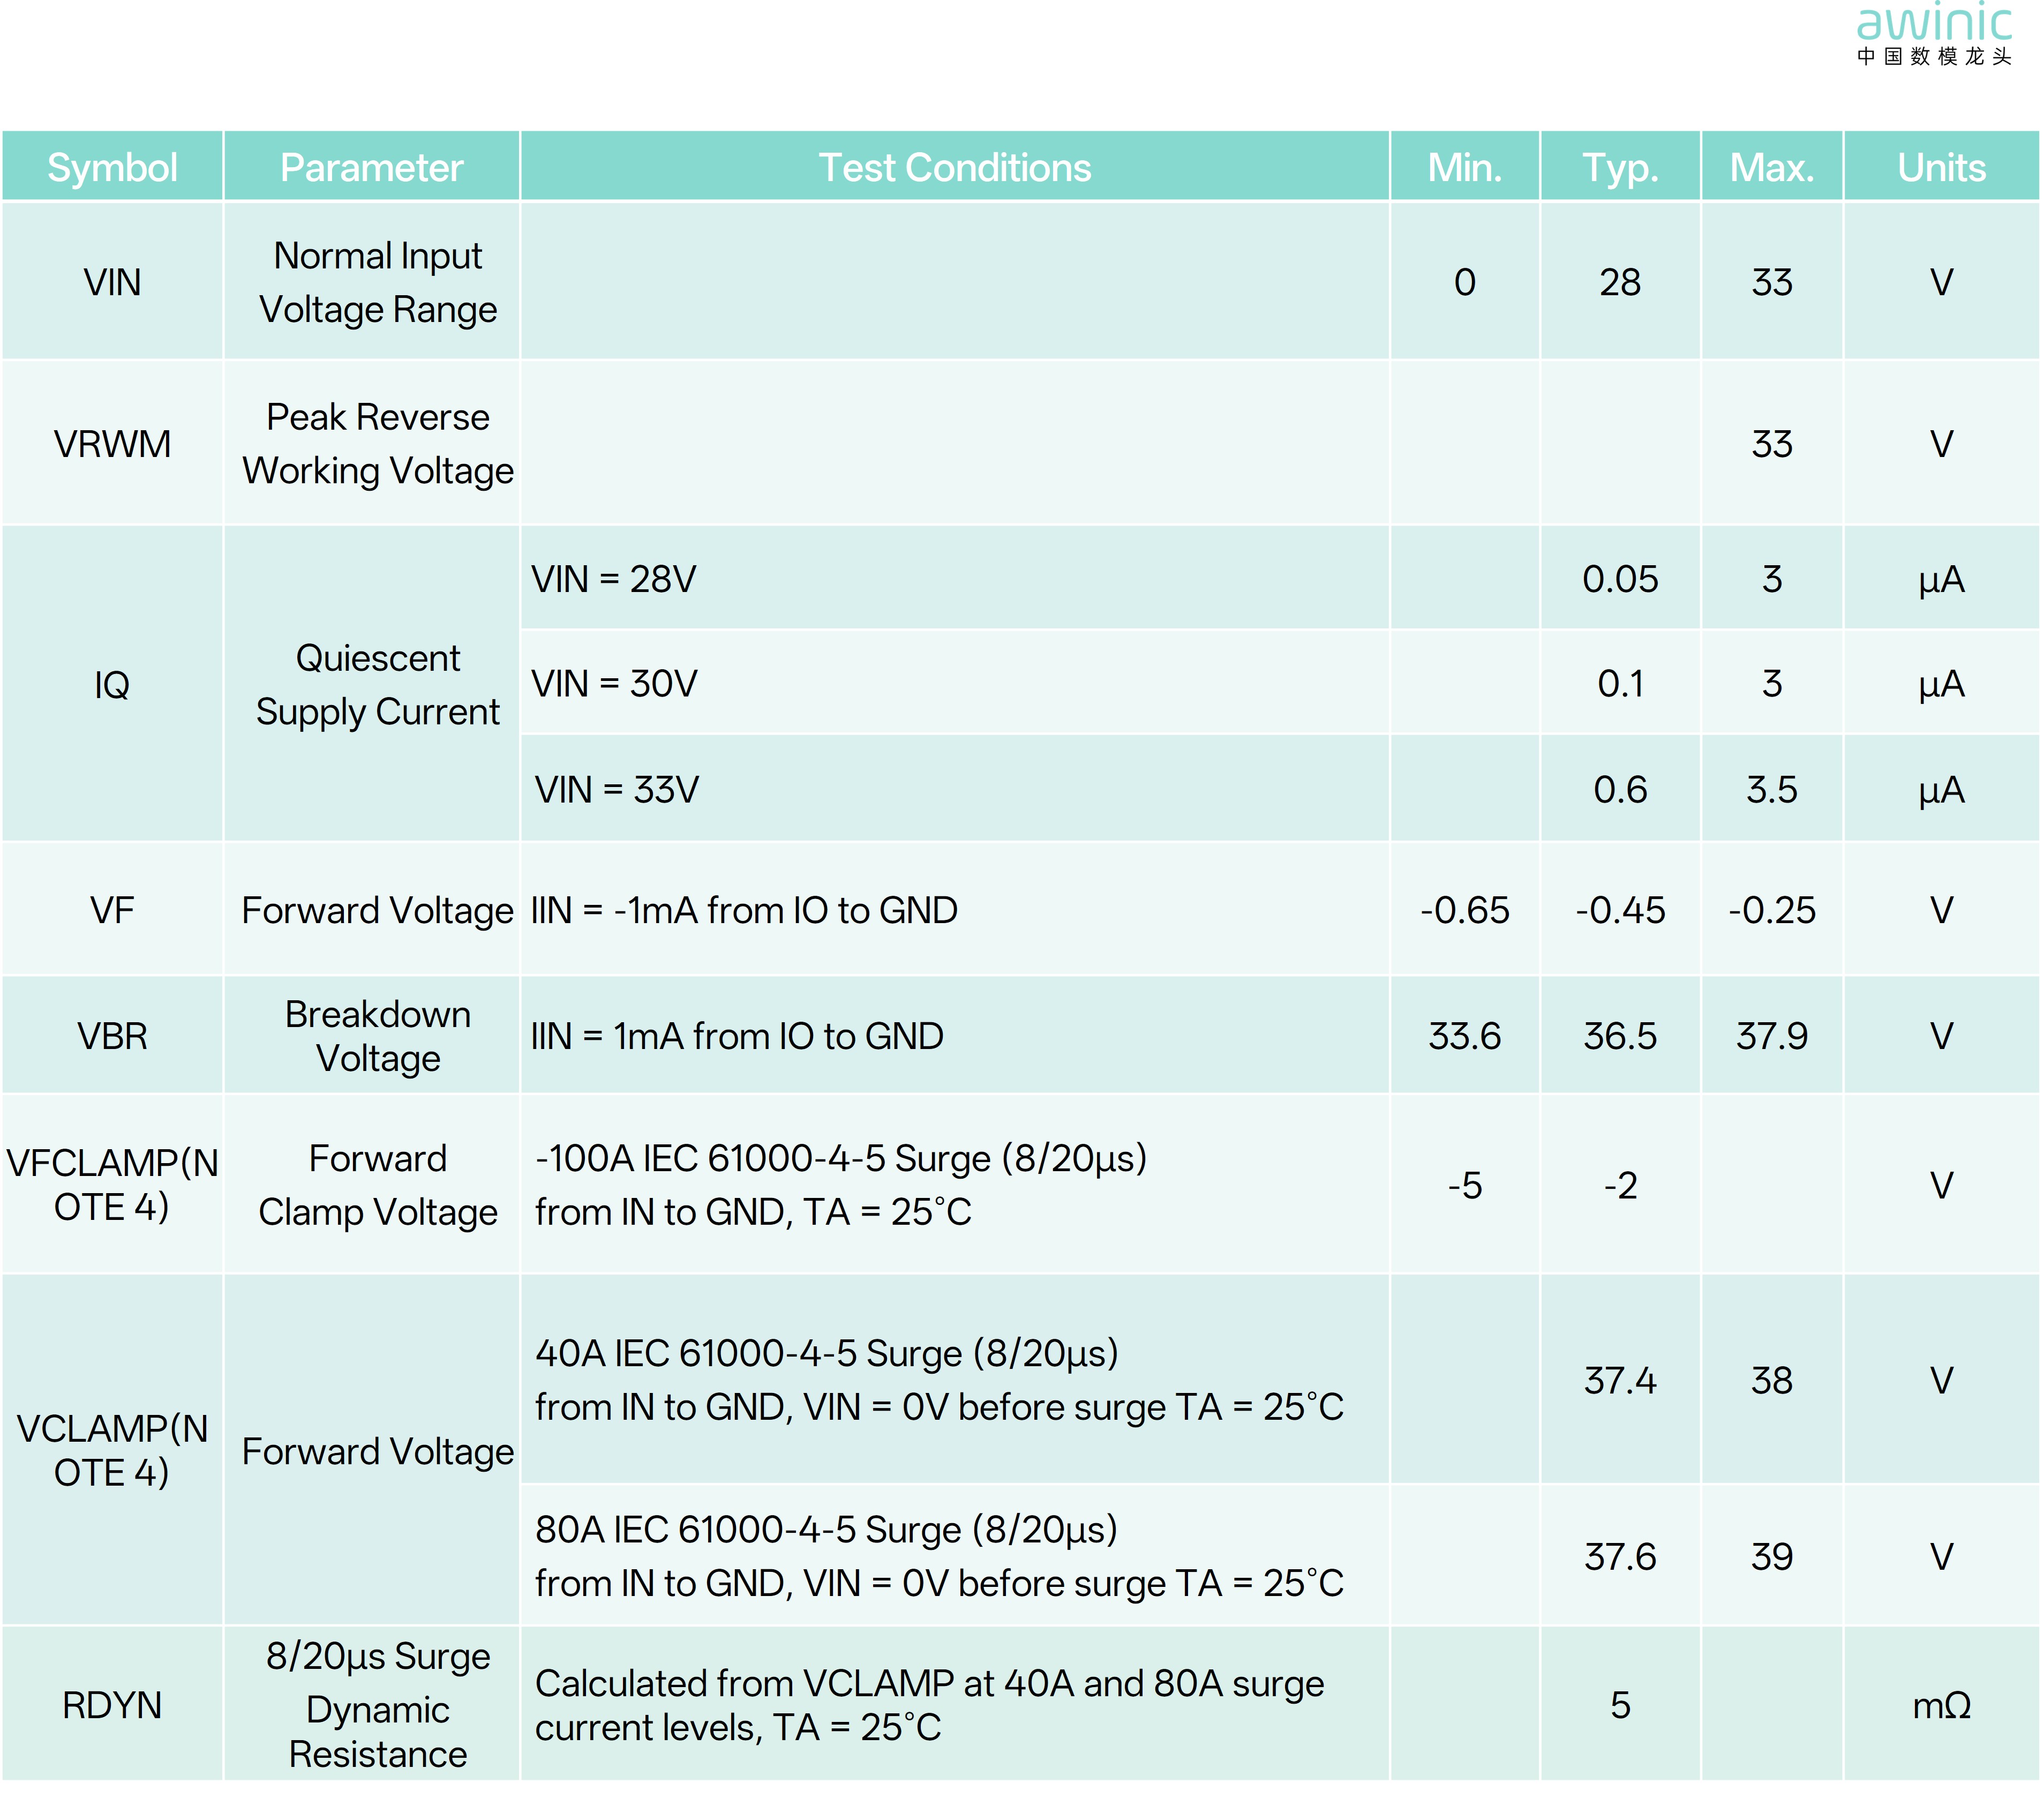Click the Breakdown Voltage parameter cell
The height and width of the screenshot is (1798, 2044).
[377, 1036]
